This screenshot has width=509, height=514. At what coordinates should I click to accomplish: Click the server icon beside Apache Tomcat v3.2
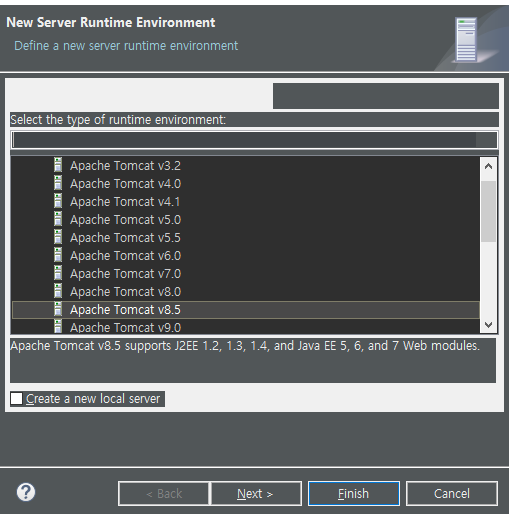click(x=58, y=165)
